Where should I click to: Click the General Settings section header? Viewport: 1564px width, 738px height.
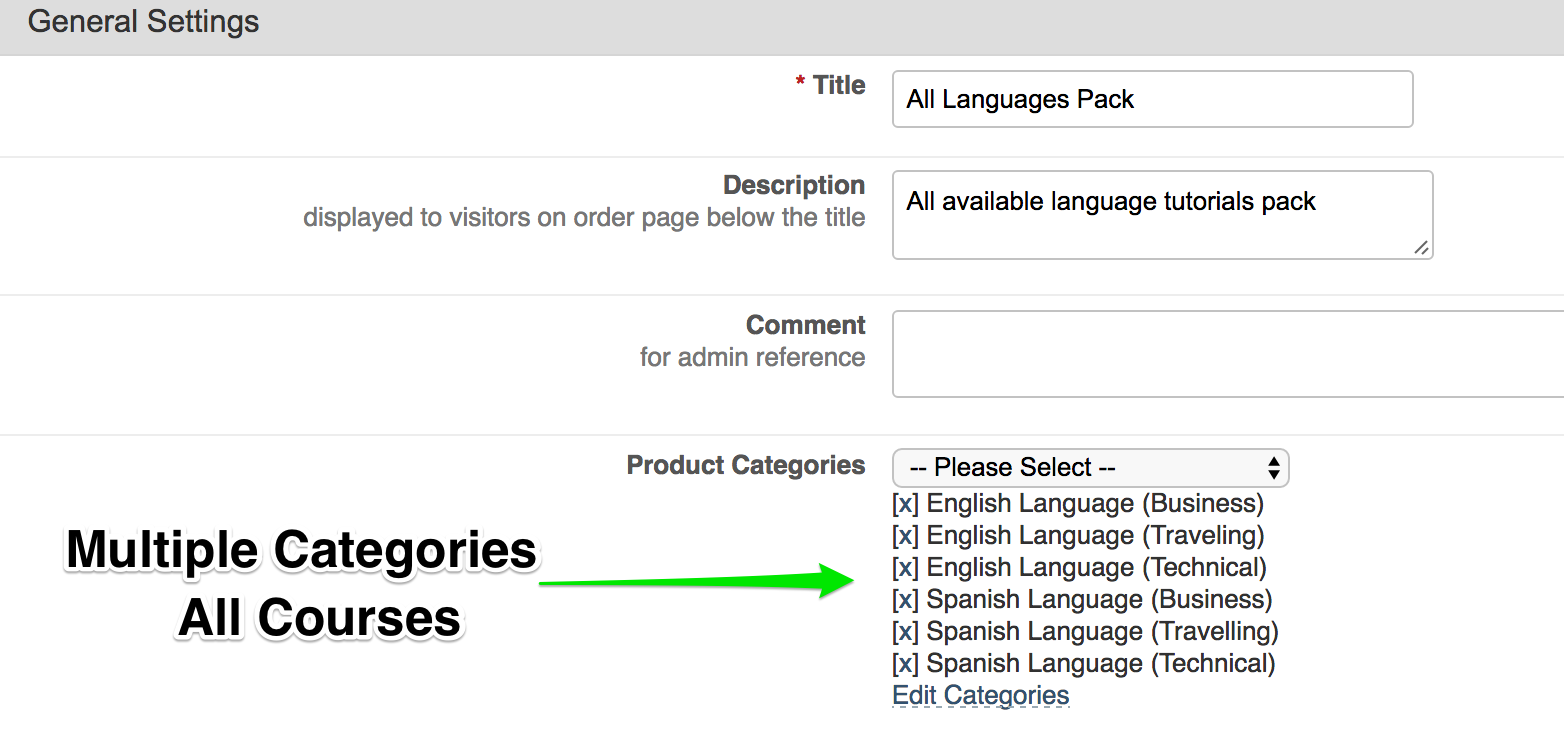(144, 23)
